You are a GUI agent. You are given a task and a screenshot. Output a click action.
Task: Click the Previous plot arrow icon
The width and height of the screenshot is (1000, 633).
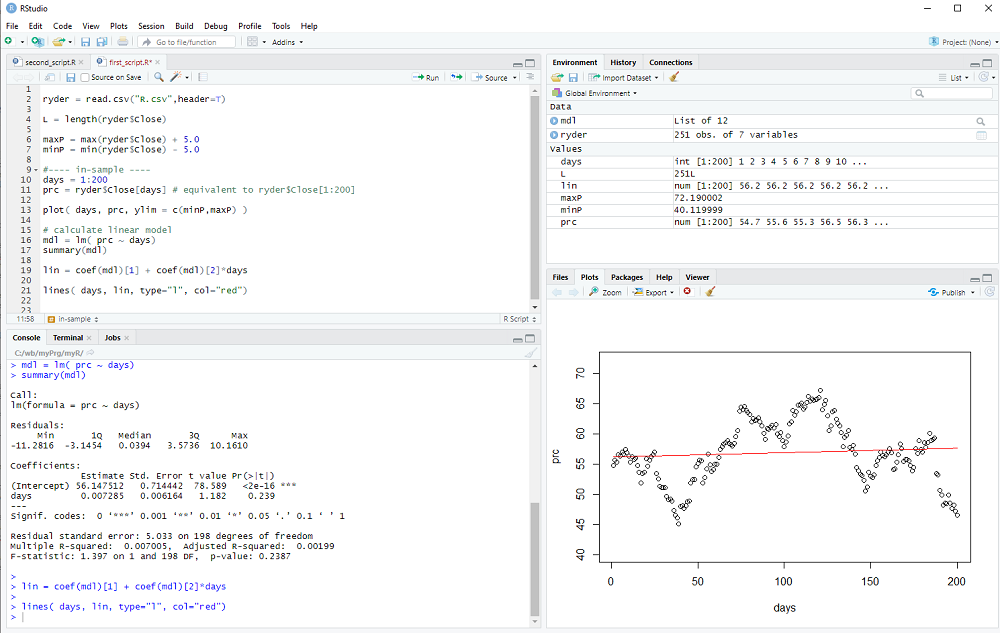(557, 292)
